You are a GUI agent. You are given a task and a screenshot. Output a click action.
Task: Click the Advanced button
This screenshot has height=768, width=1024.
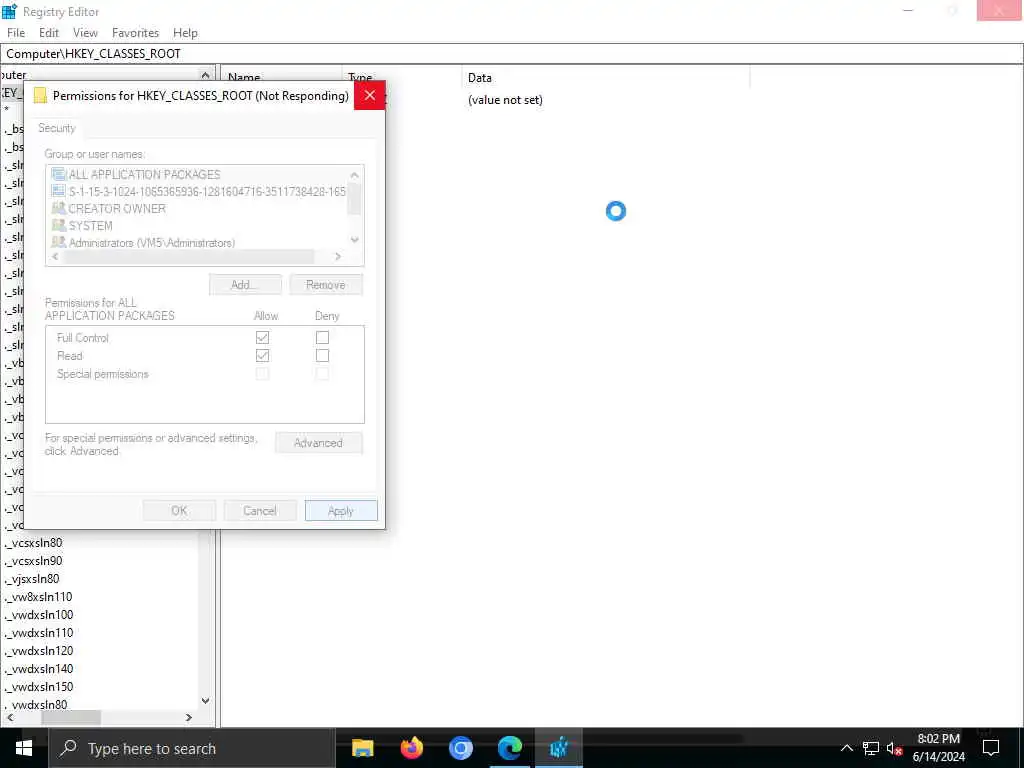click(318, 443)
